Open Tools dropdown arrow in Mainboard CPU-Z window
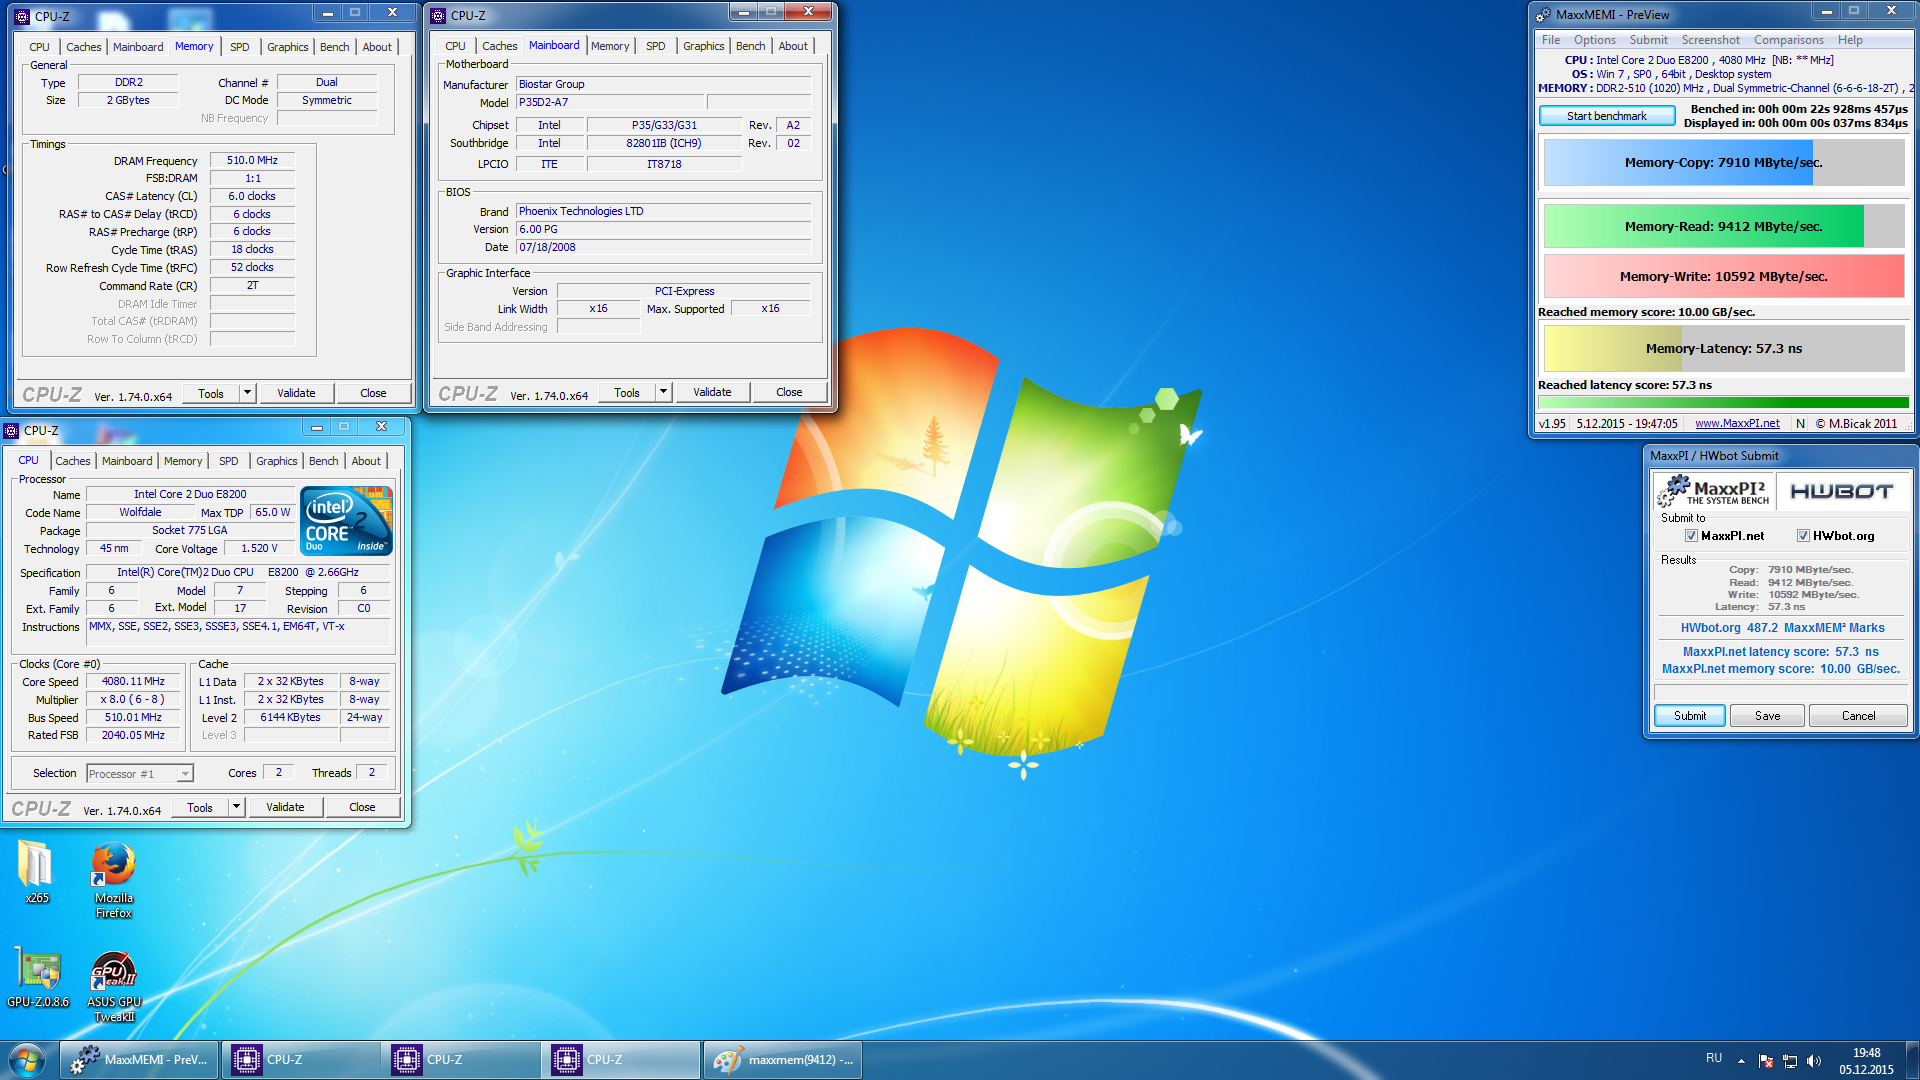Screen dimensions: 1920x1080 (x=663, y=392)
